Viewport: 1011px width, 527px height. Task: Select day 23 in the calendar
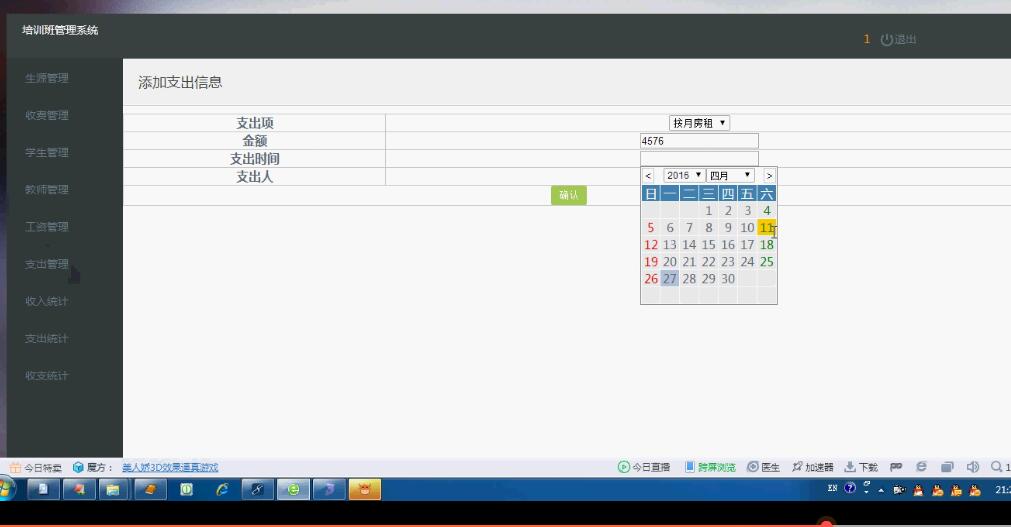[x=728, y=262]
